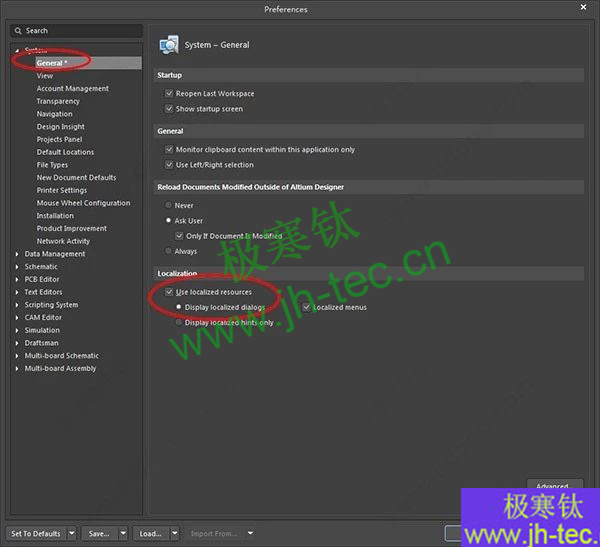Click the Advanced button
Viewport: 600px width, 547px height.
pos(554,484)
